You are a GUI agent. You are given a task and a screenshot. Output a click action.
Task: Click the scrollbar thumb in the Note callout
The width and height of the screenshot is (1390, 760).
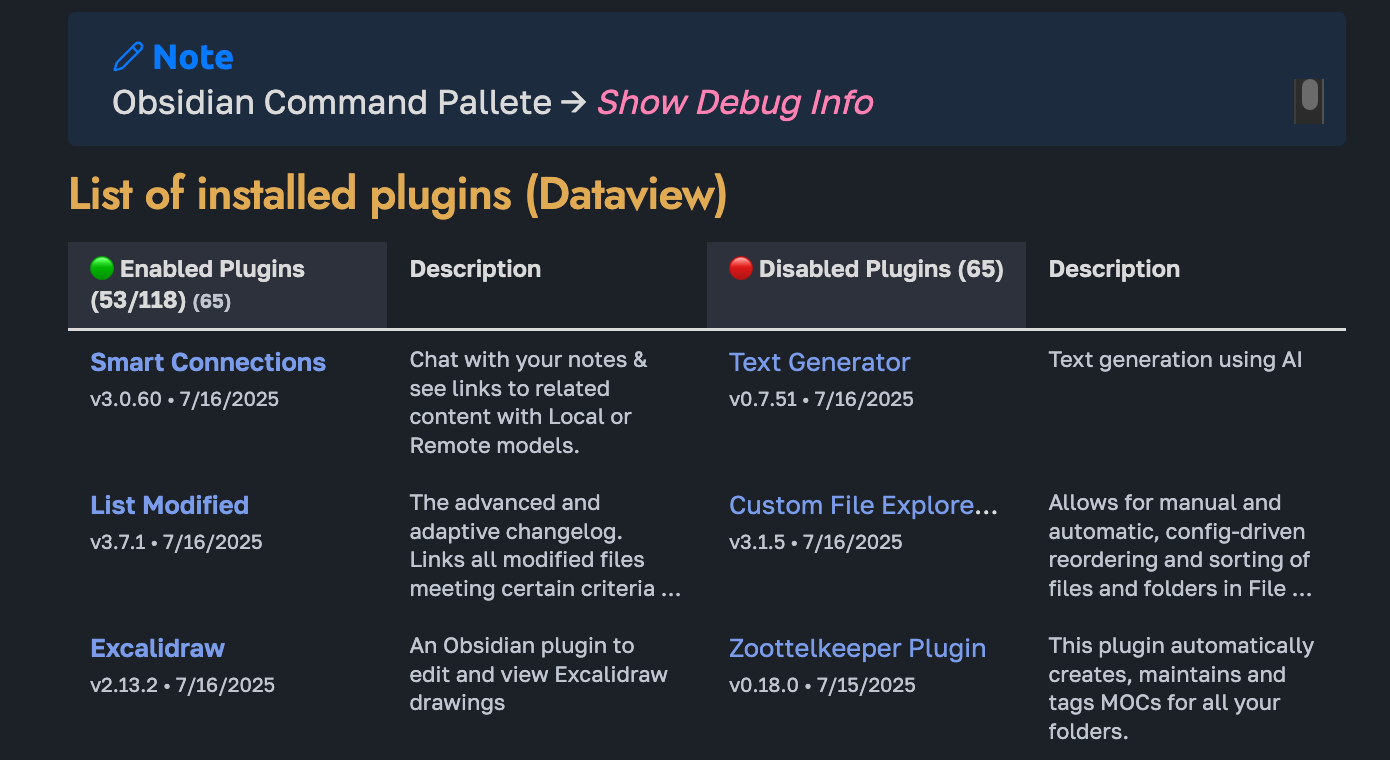(x=1309, y=100)
